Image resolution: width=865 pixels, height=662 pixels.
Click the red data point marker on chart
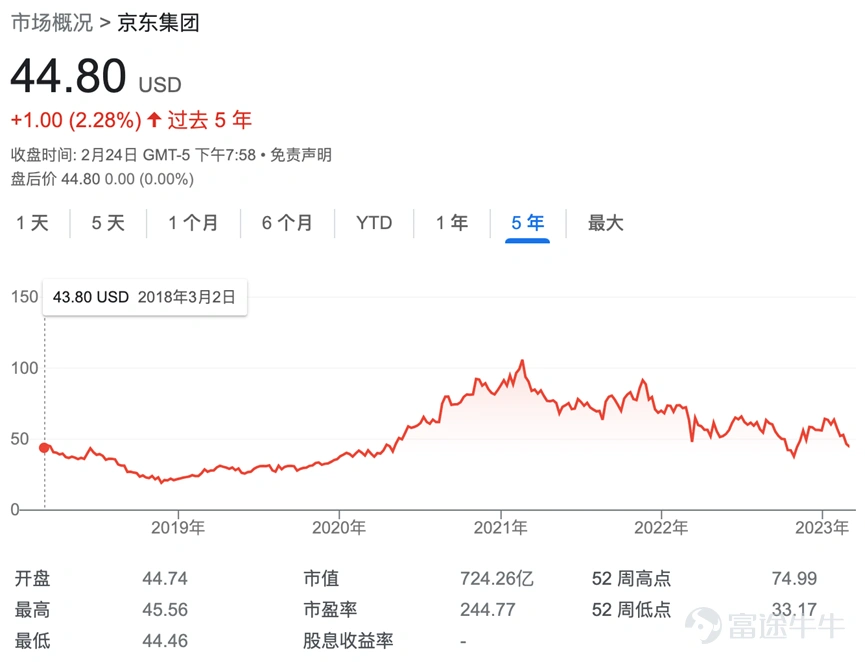coord(44,447)
